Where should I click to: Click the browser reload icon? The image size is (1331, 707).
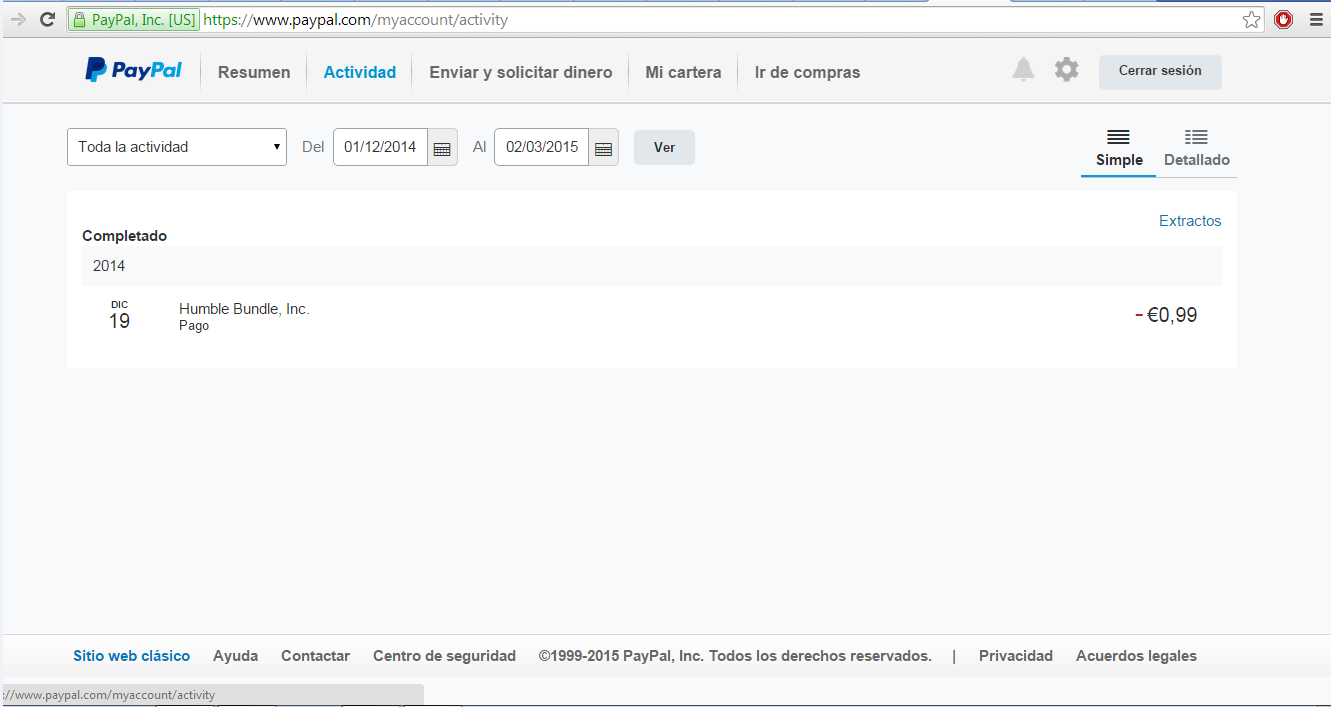click(x=47, y=20)
